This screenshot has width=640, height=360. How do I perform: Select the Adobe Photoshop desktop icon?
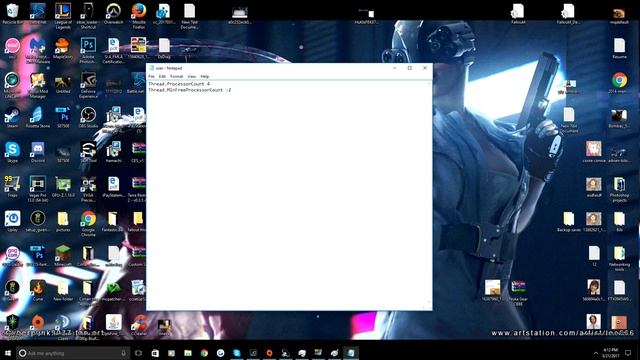(x=88, y=50)
